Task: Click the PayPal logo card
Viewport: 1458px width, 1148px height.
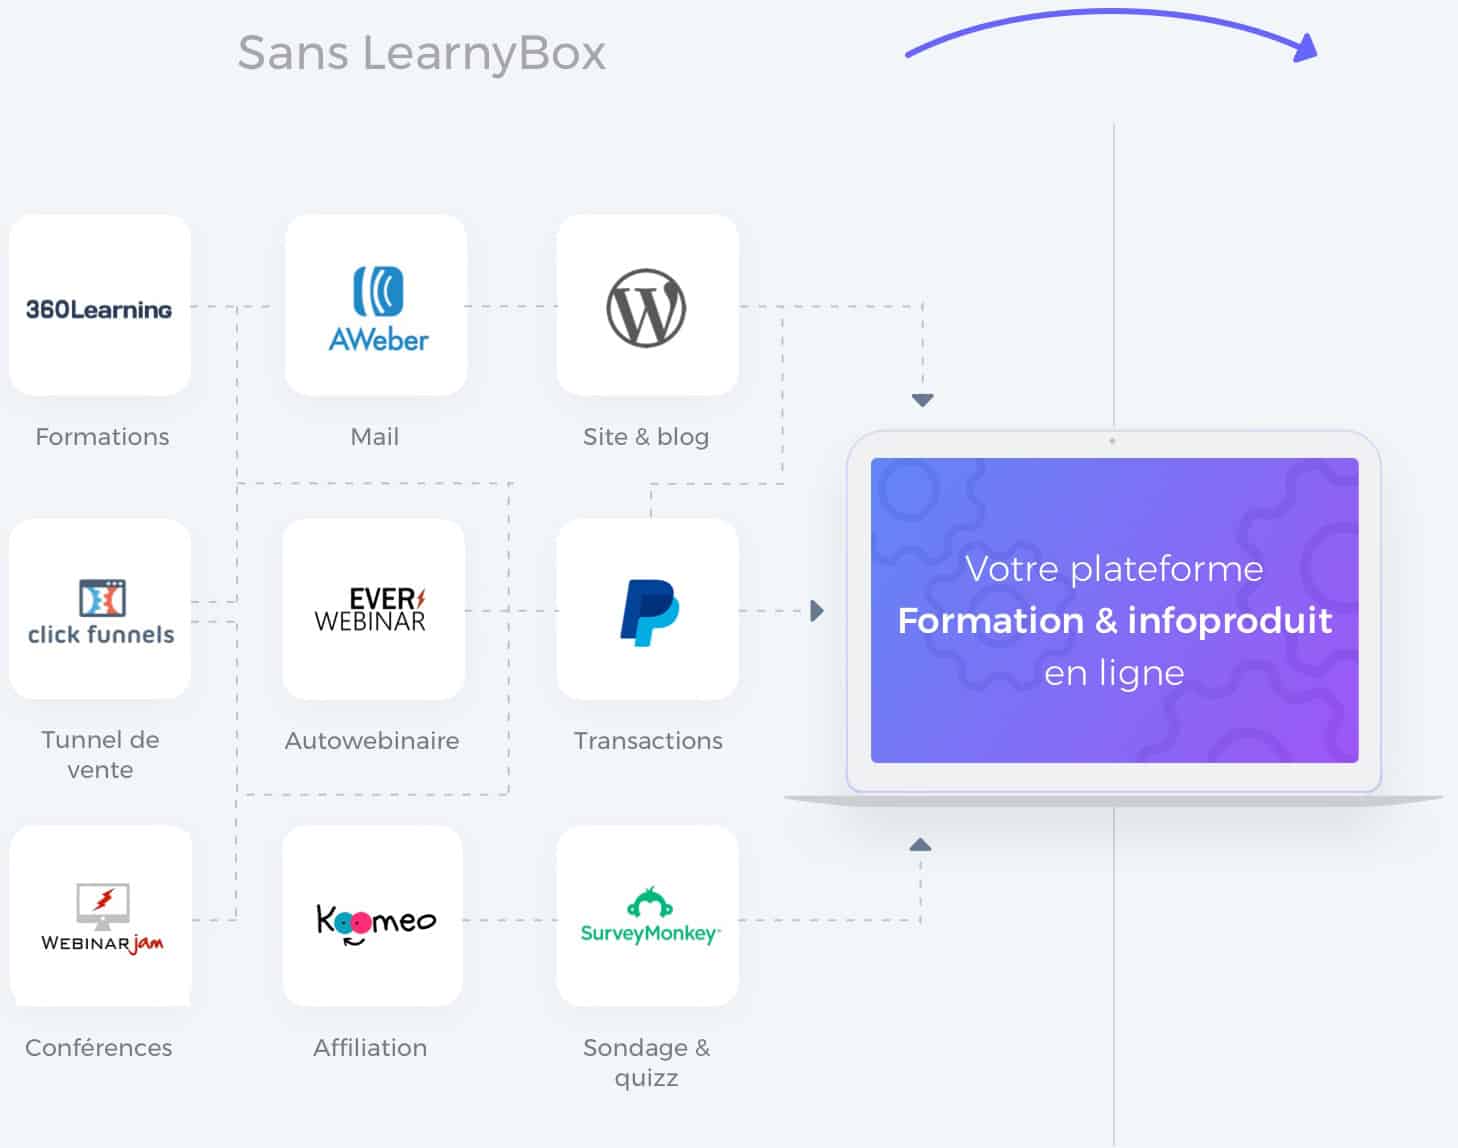Action: (647, 609)
